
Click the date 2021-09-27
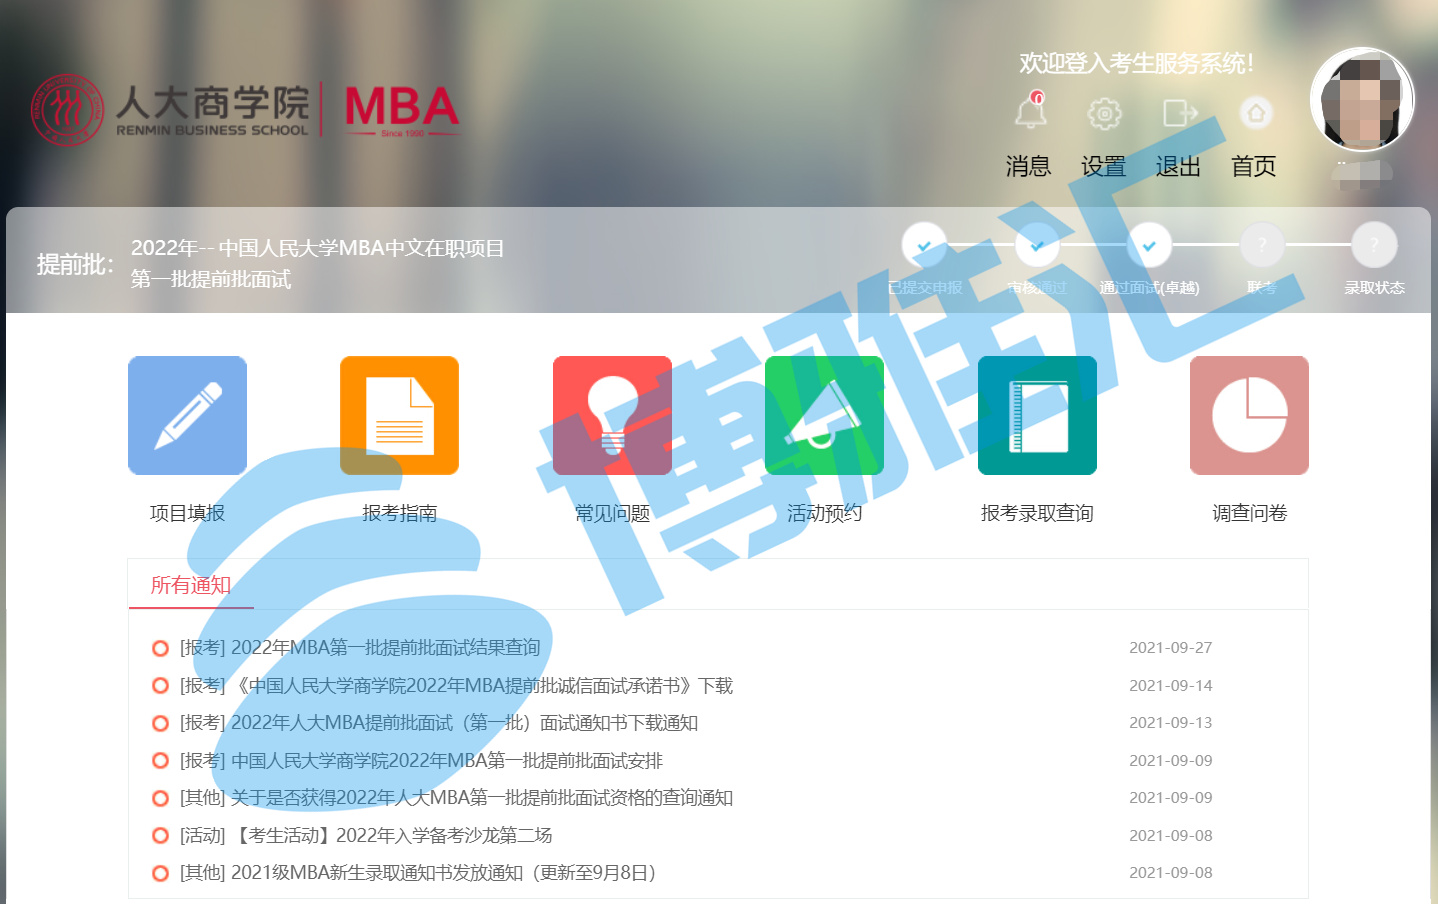tap(1171, 648)
